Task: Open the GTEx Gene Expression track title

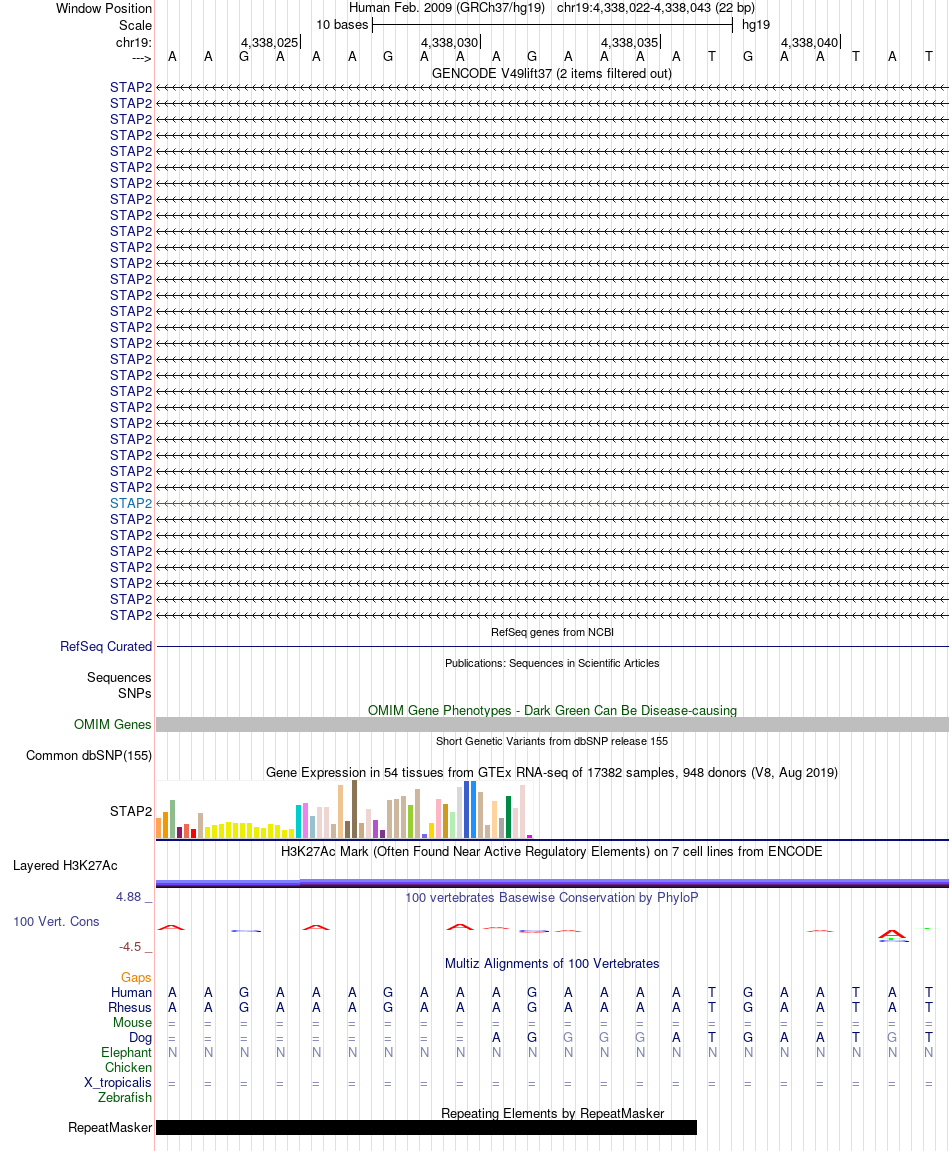Action: coord(552,772)
